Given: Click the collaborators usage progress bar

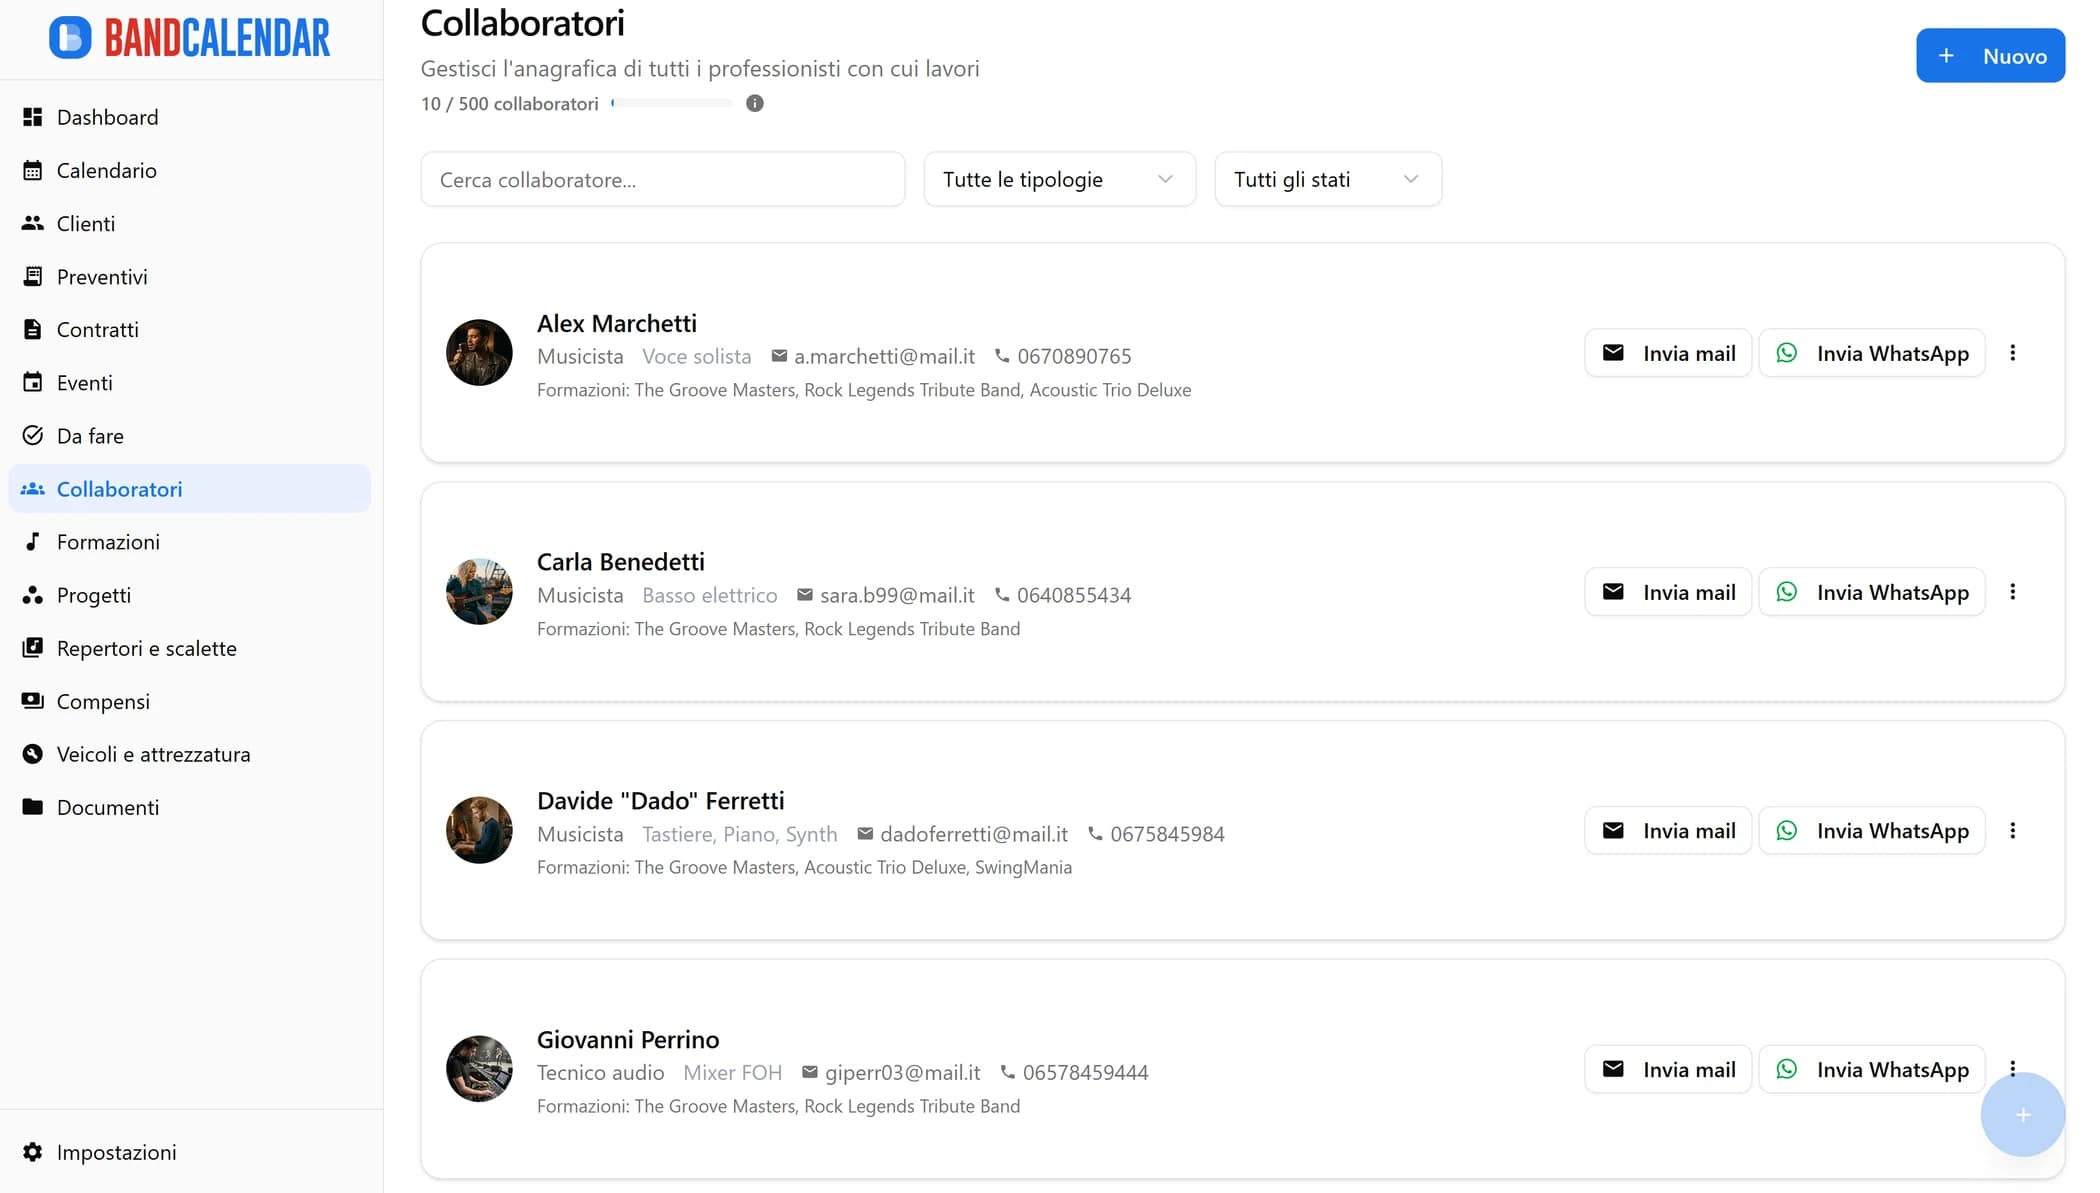Looking at the screenshot, I should pos(670,103).
